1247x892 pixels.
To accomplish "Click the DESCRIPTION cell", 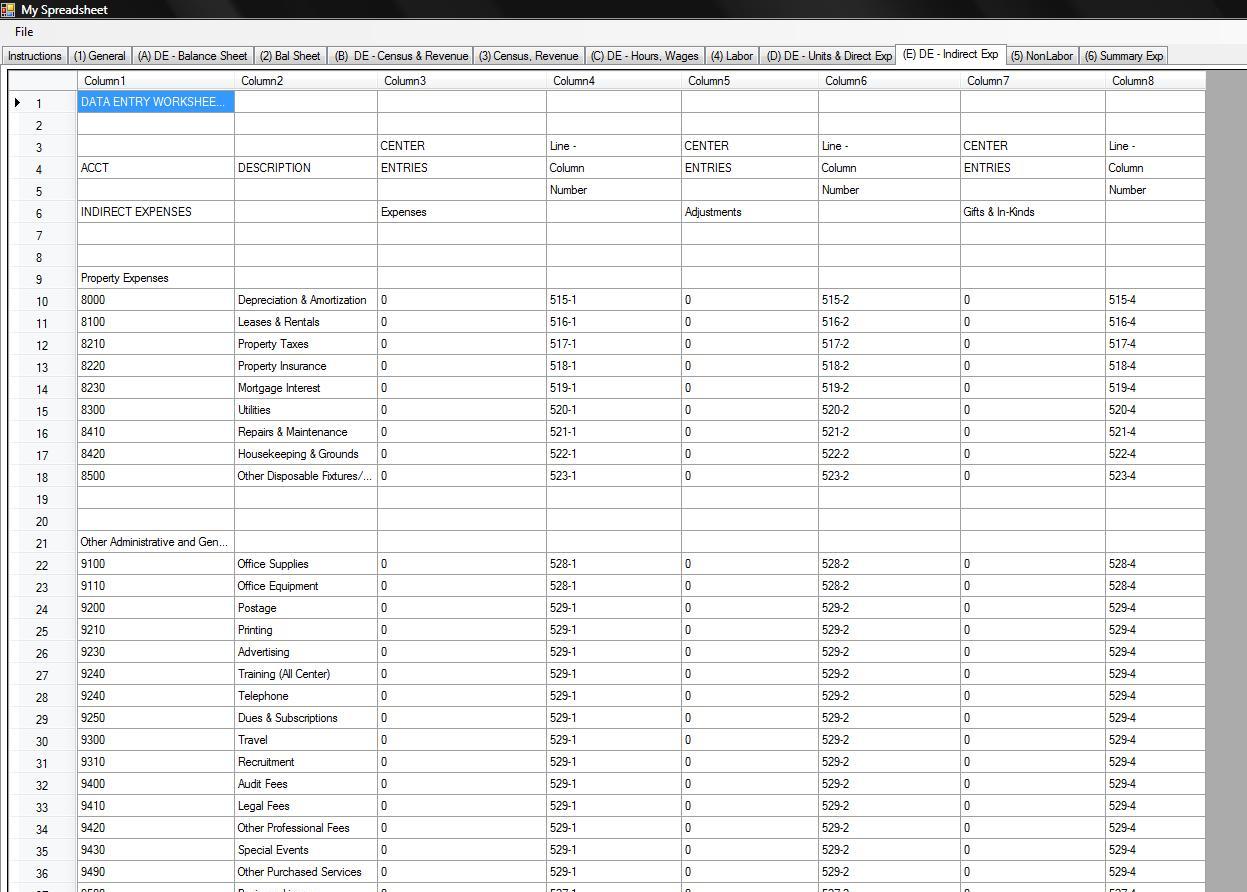I will tap(306, 168).
